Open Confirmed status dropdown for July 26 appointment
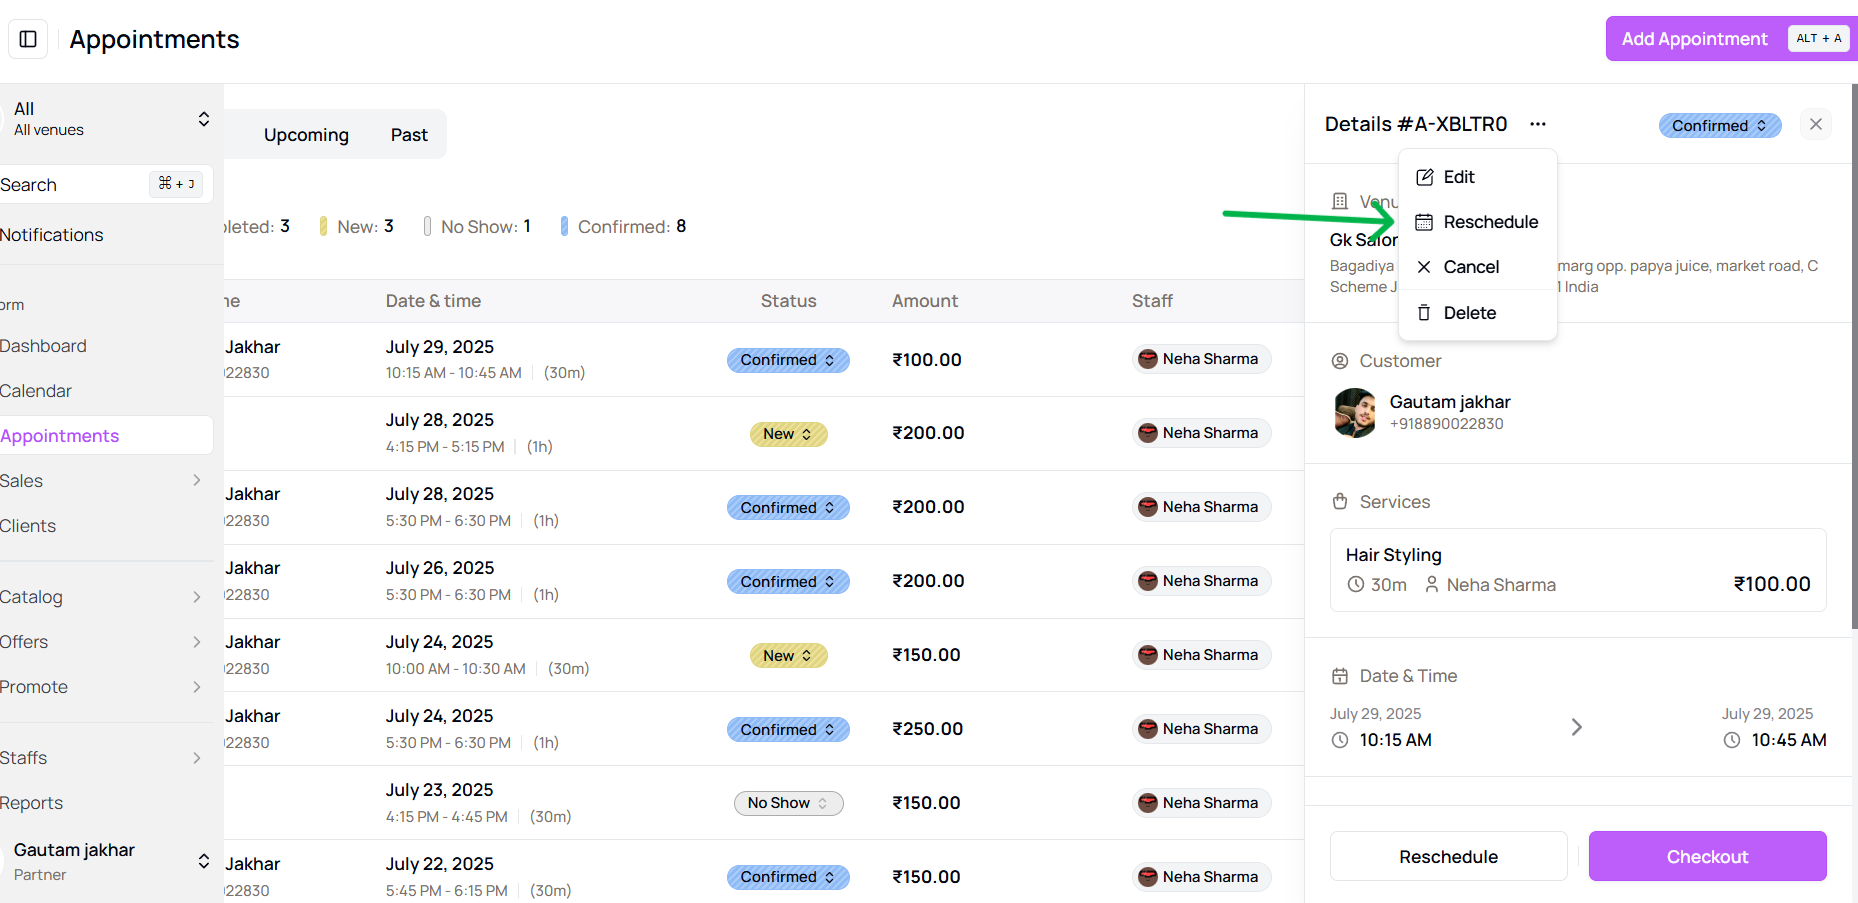Viewport: 1858px width, 903px height. 788,582
